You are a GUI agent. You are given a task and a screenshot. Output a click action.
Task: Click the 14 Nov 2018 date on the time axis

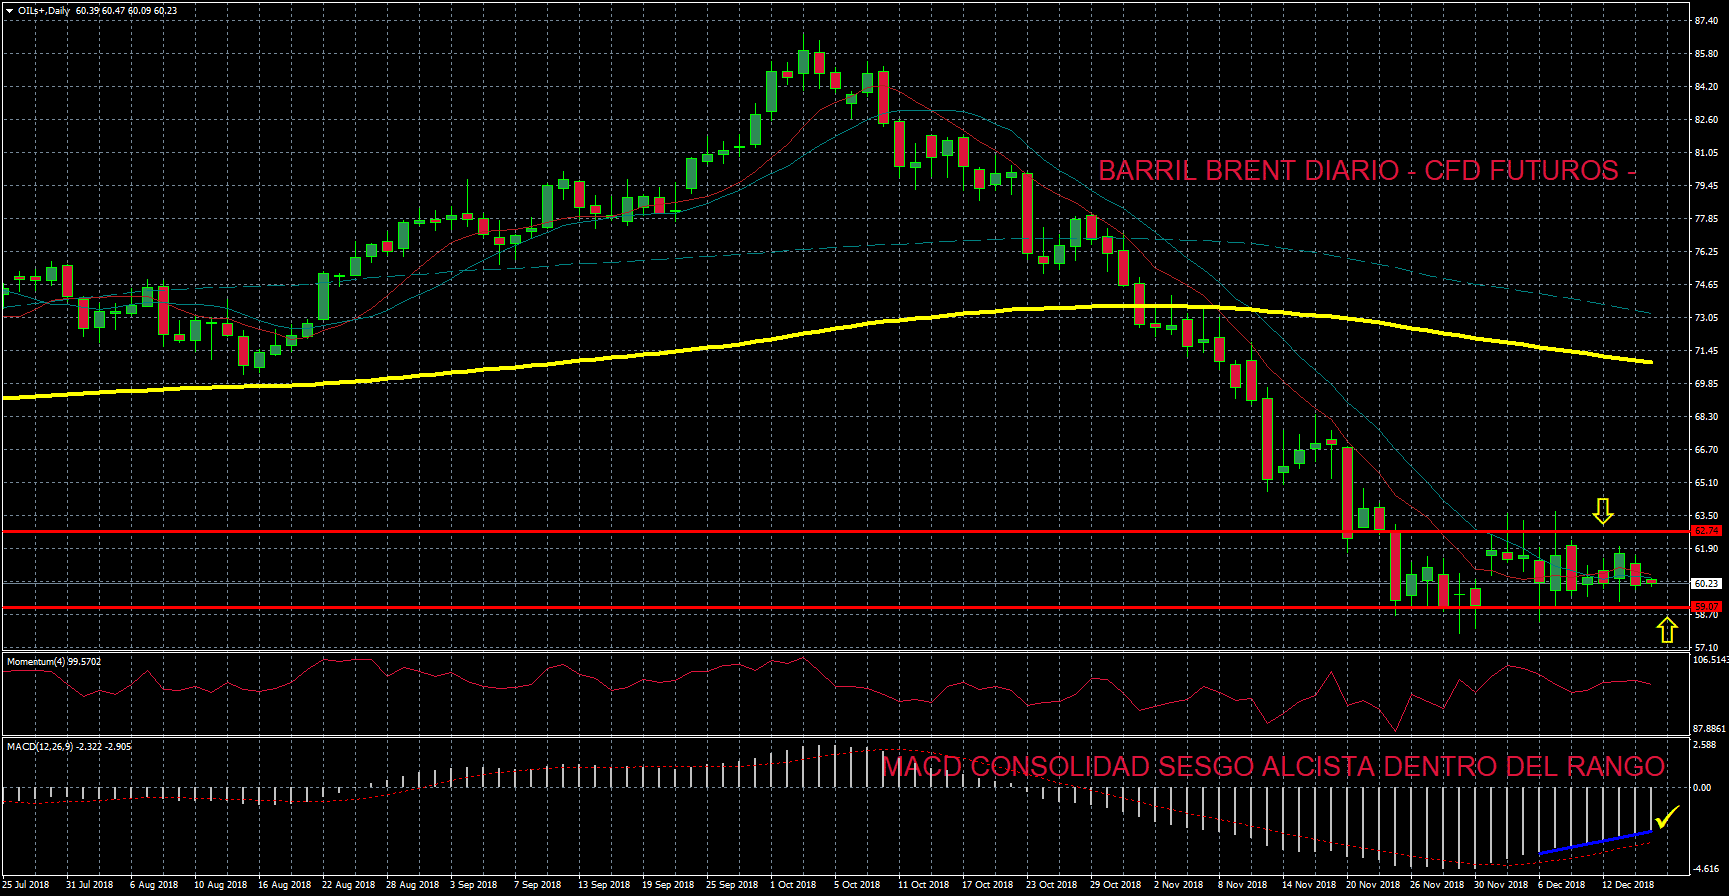pos(1308,885)
